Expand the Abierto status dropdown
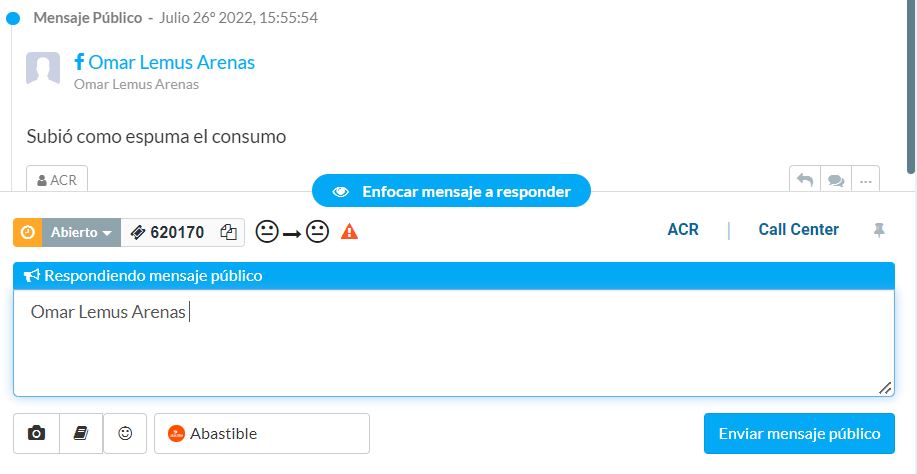Screen dimensions: 917x474 81,233
